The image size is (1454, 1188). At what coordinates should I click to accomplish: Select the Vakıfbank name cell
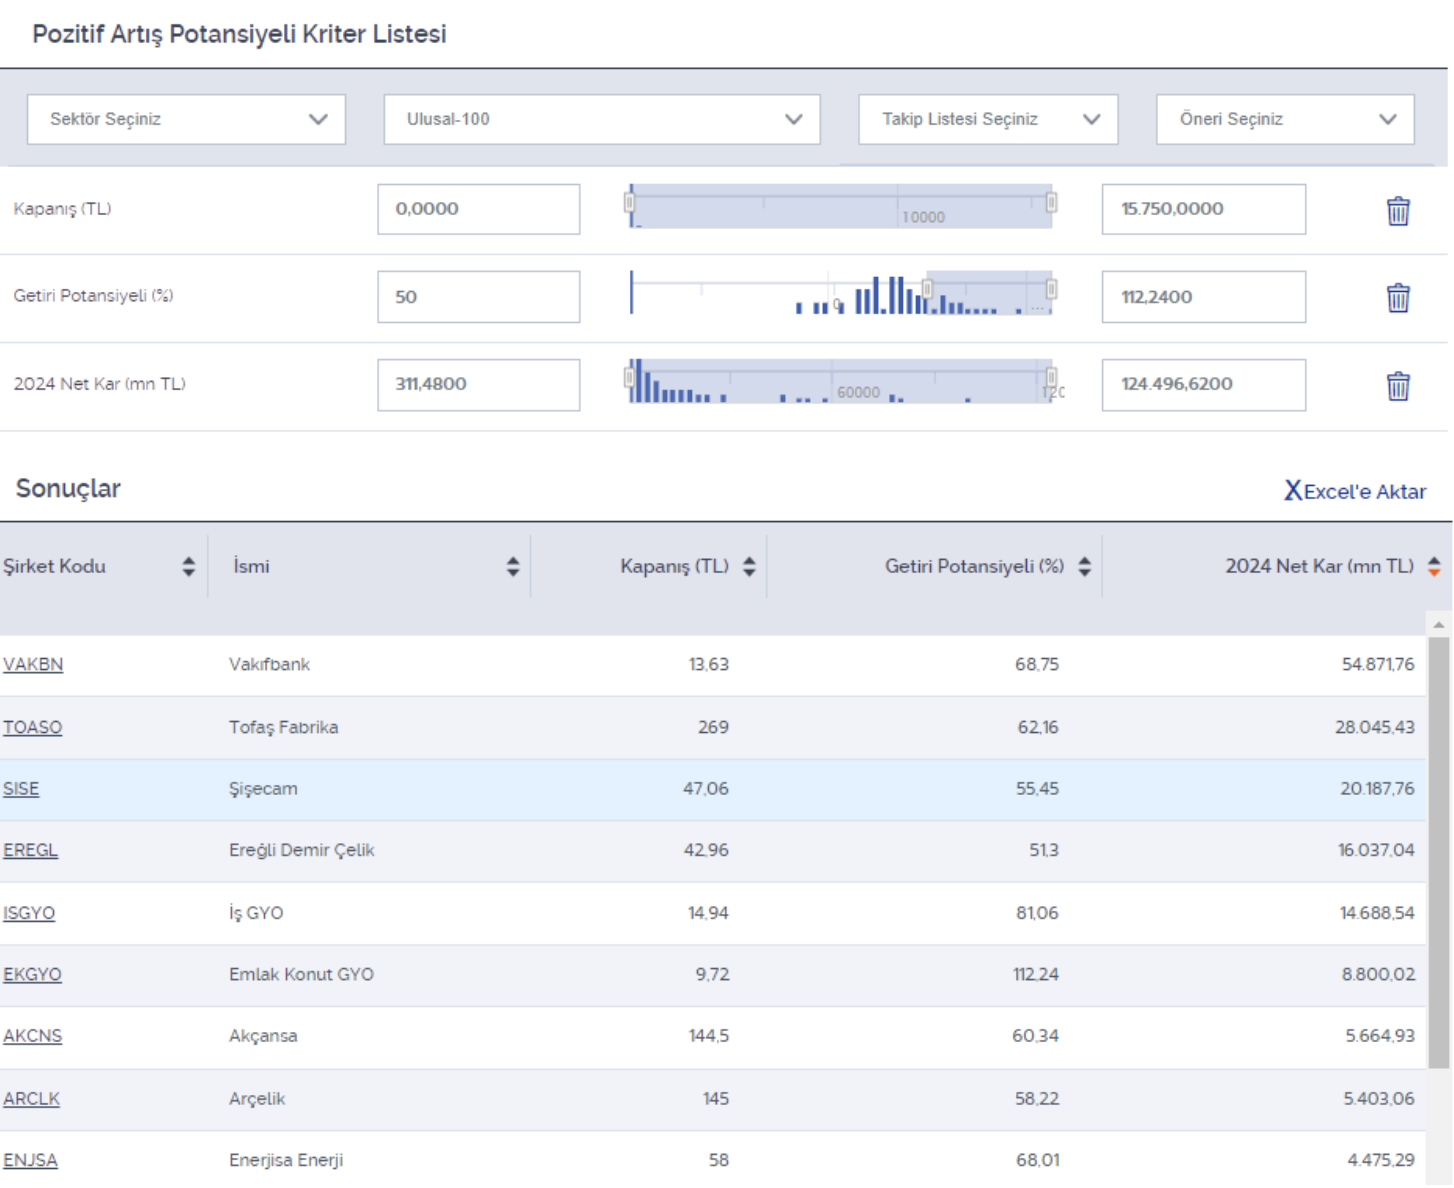click(270, 665)
